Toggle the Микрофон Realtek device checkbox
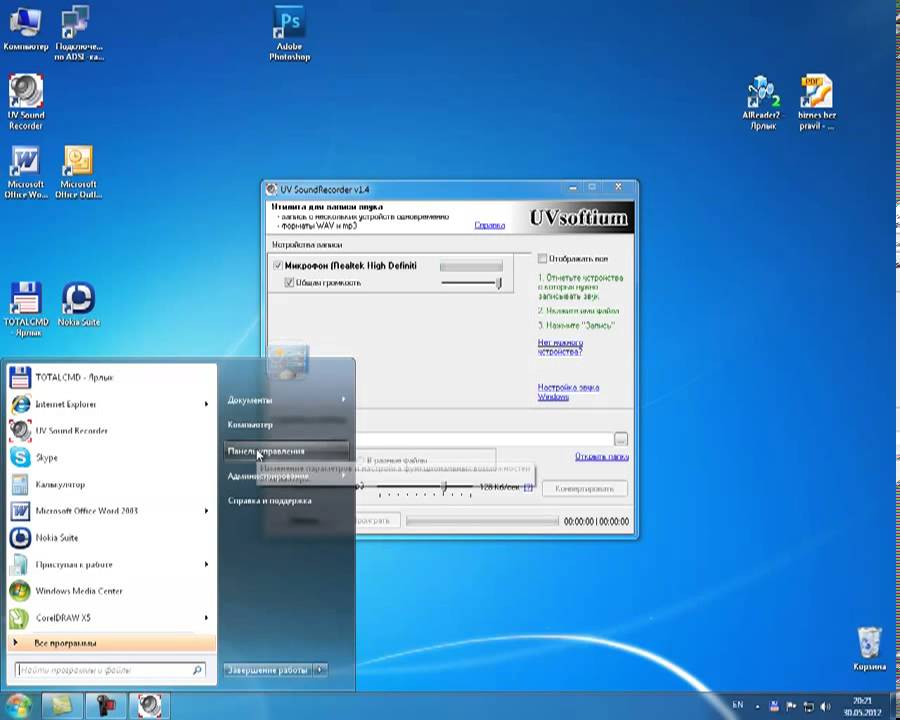Viewport: 900px width, 720px height. [278, 265]
